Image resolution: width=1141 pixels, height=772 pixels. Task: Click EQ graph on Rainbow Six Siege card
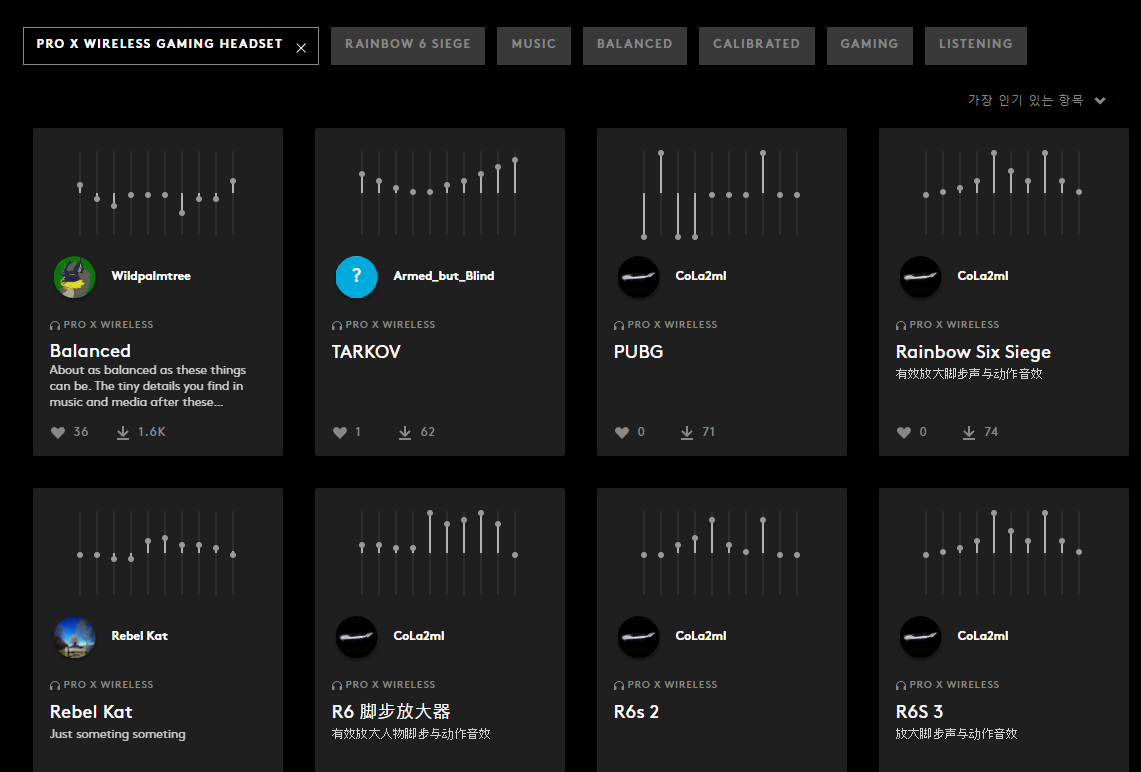1002,193
